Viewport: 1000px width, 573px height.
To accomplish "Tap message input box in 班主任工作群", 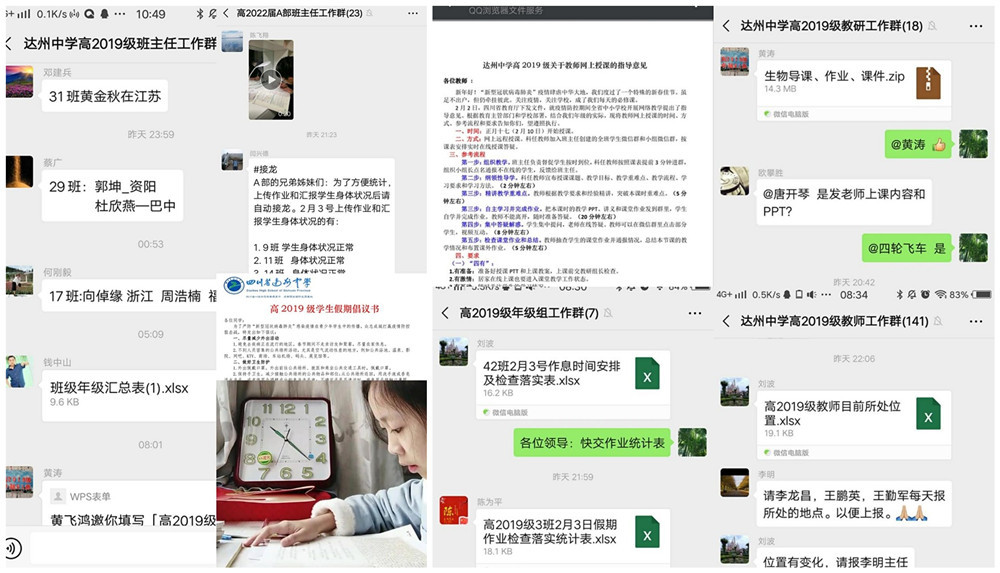I will tap(123, 547).
